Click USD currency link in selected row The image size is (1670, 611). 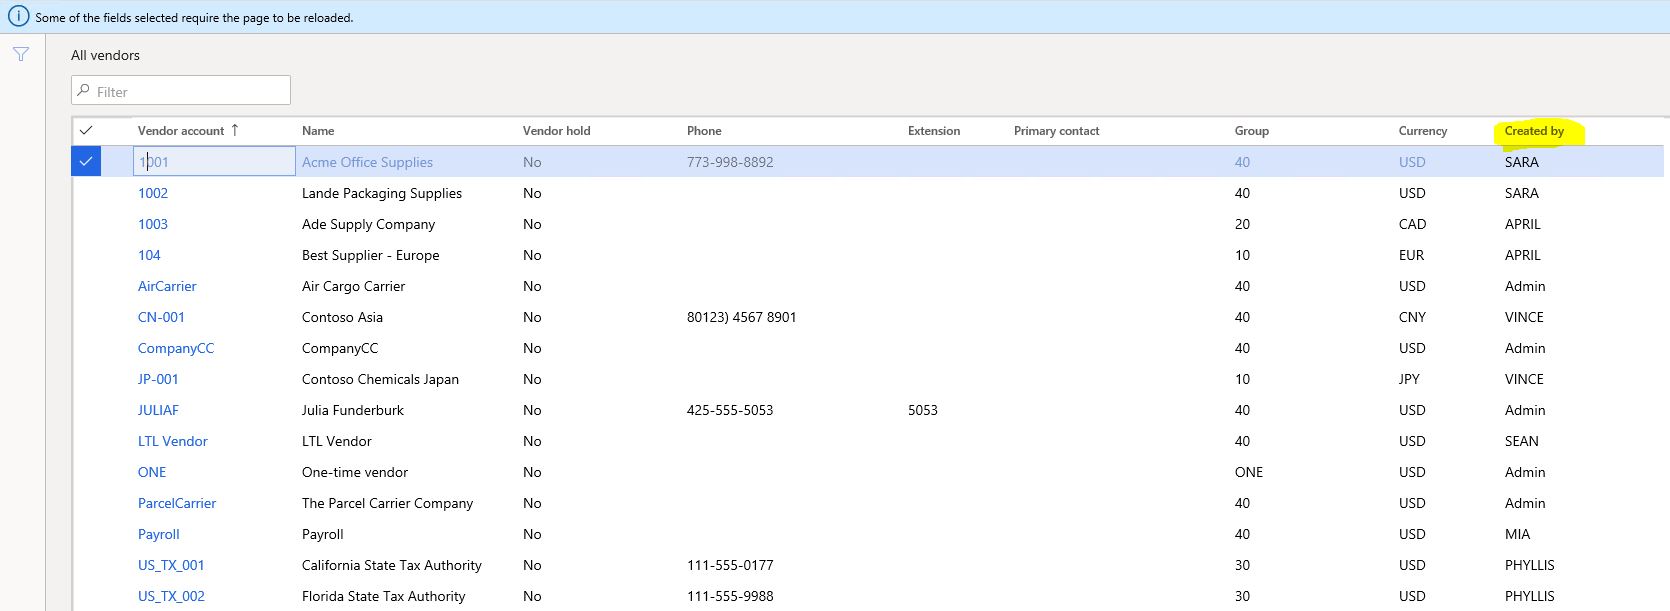[x=1412, y=162]
